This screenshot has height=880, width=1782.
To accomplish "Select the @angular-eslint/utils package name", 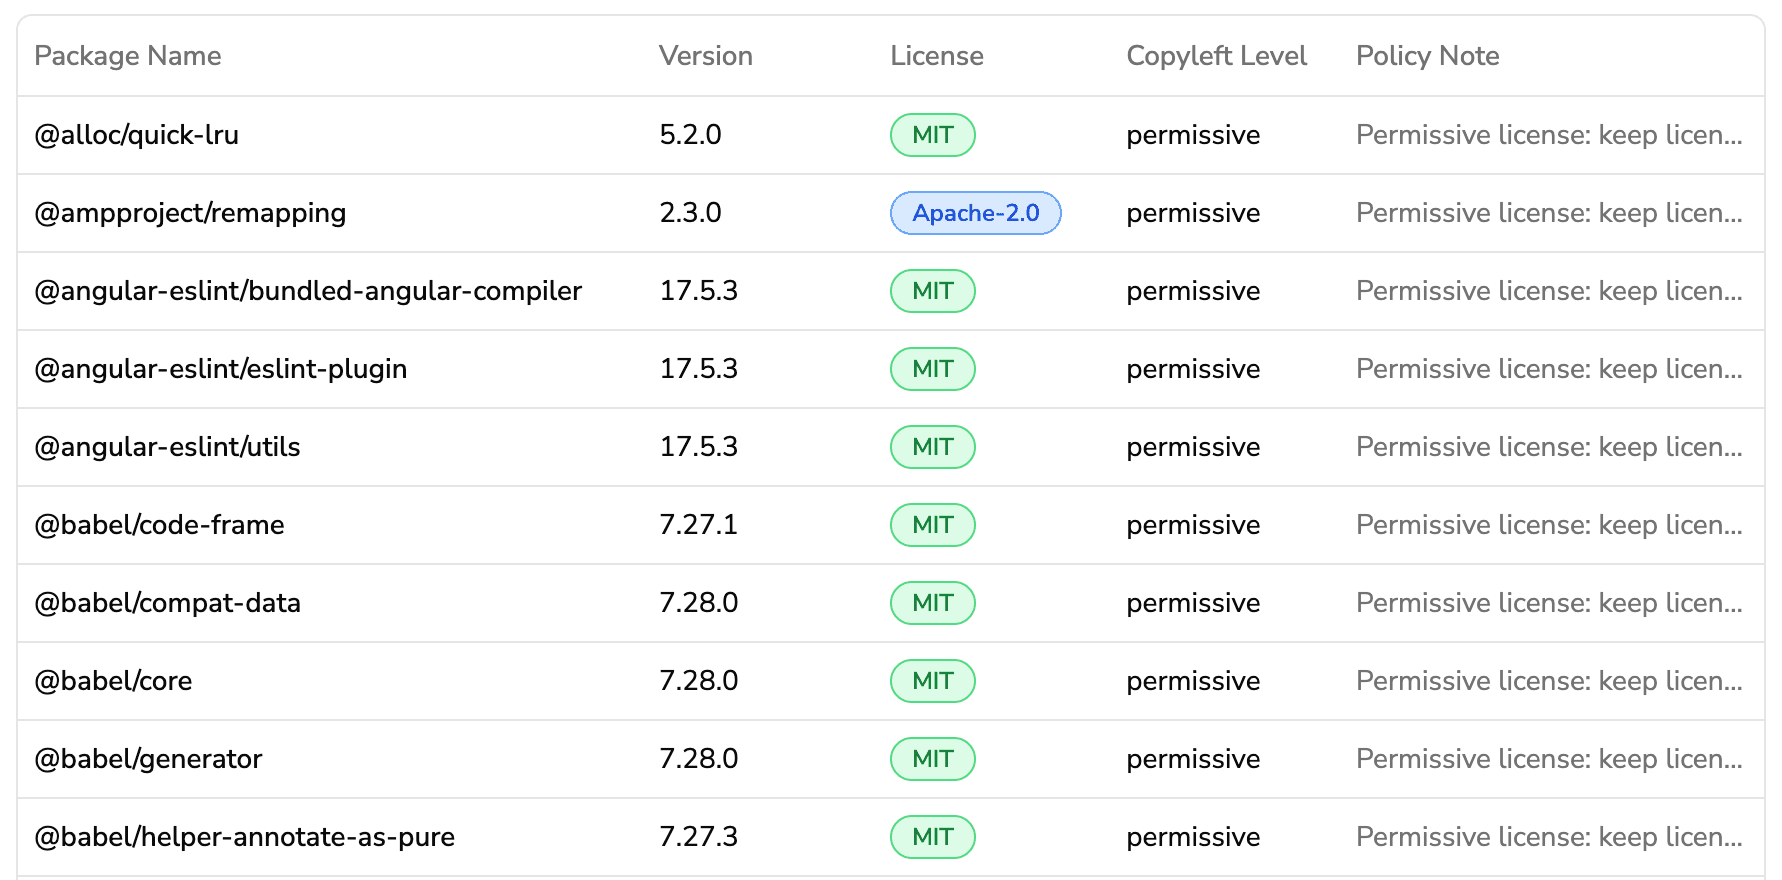I will (x=167, y=447).
